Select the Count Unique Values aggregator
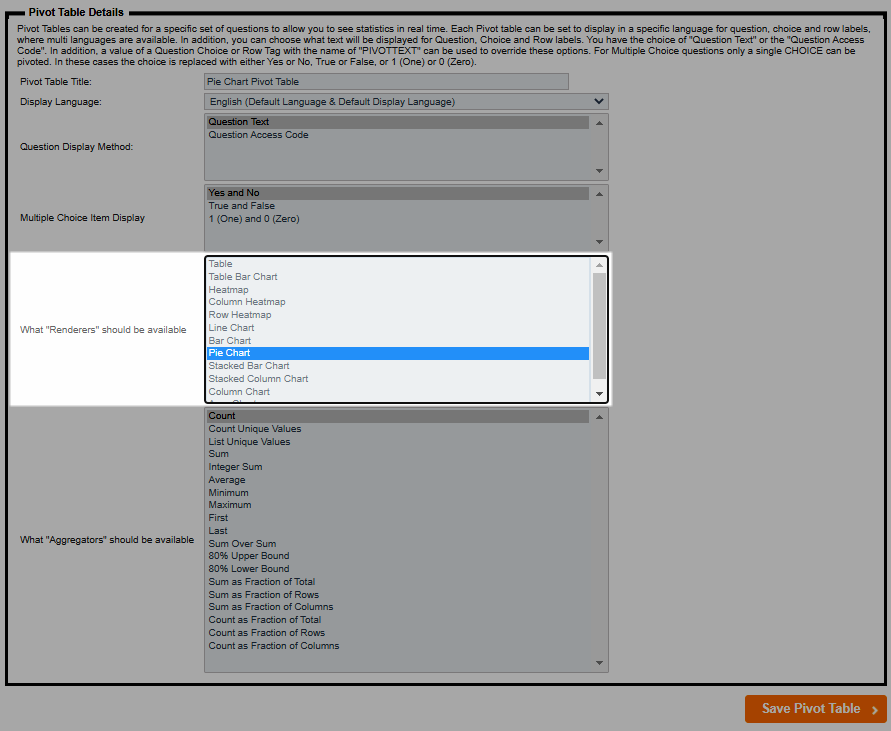This screenshot has height=731, width=891. pos(254,429)
